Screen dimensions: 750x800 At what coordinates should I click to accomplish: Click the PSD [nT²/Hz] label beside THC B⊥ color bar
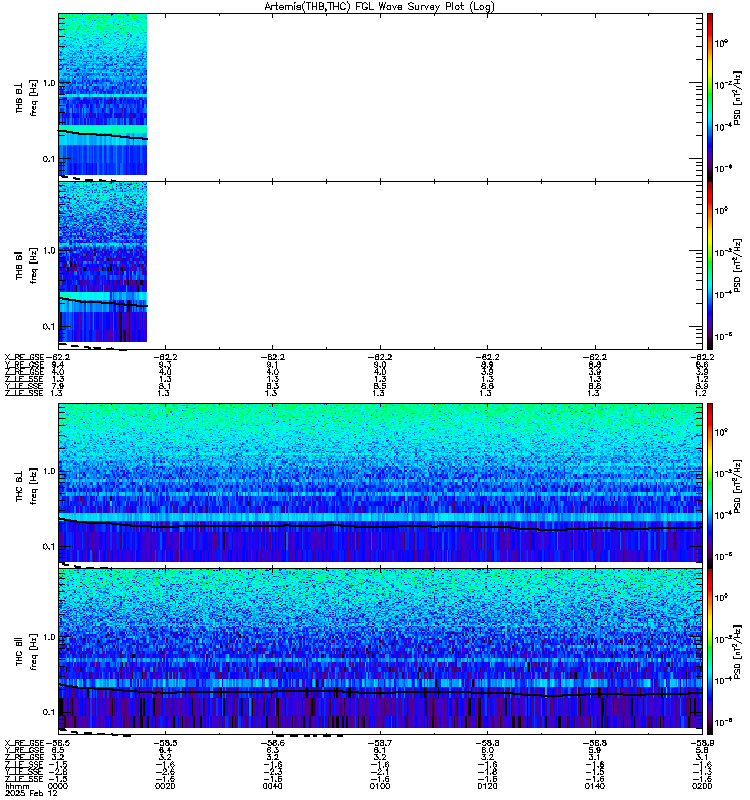[x=737, y=486]
